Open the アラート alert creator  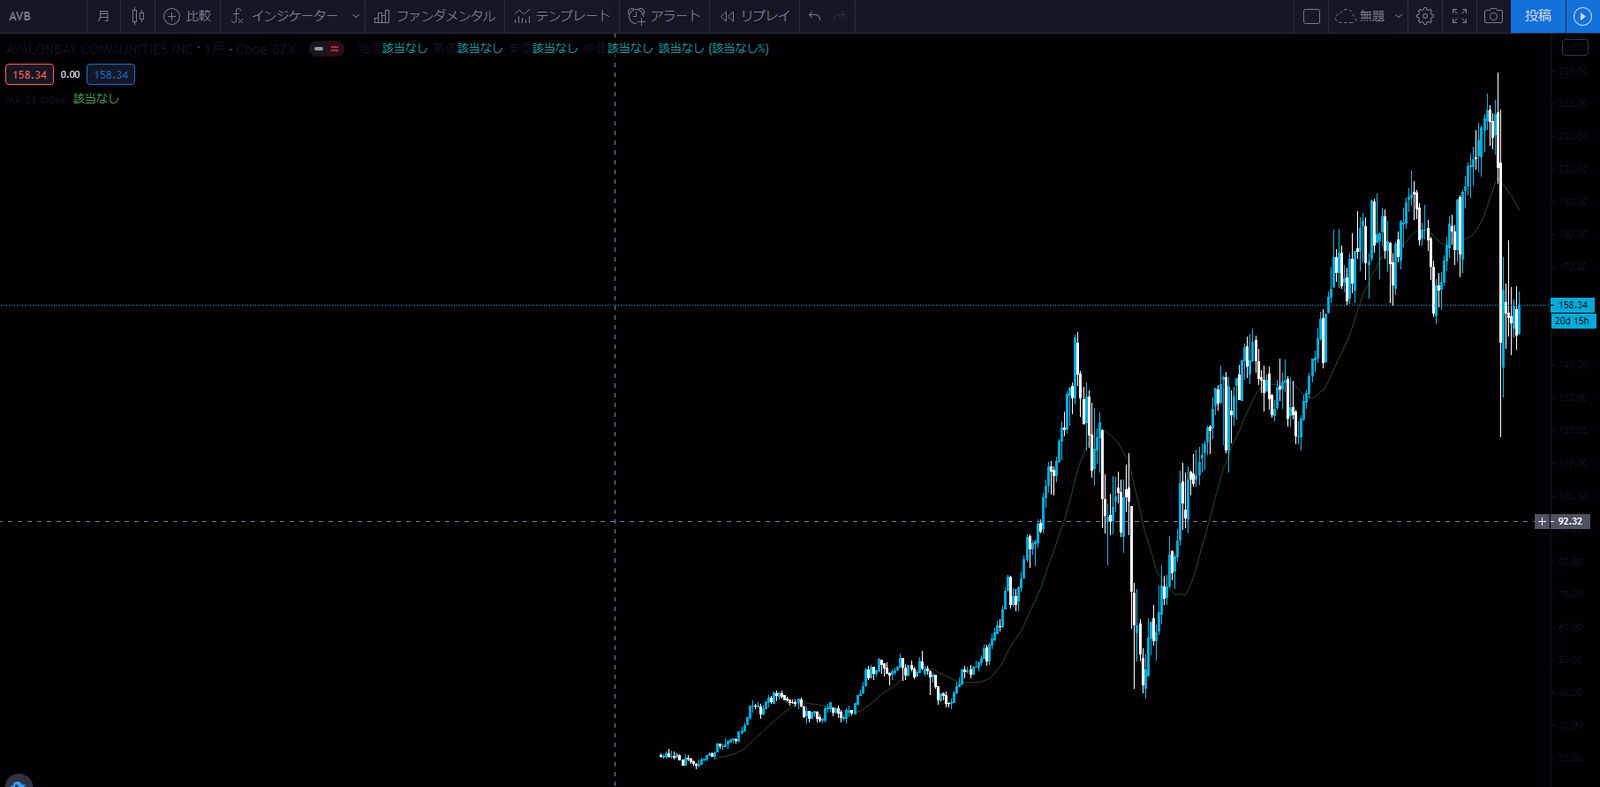pos(664,16)
